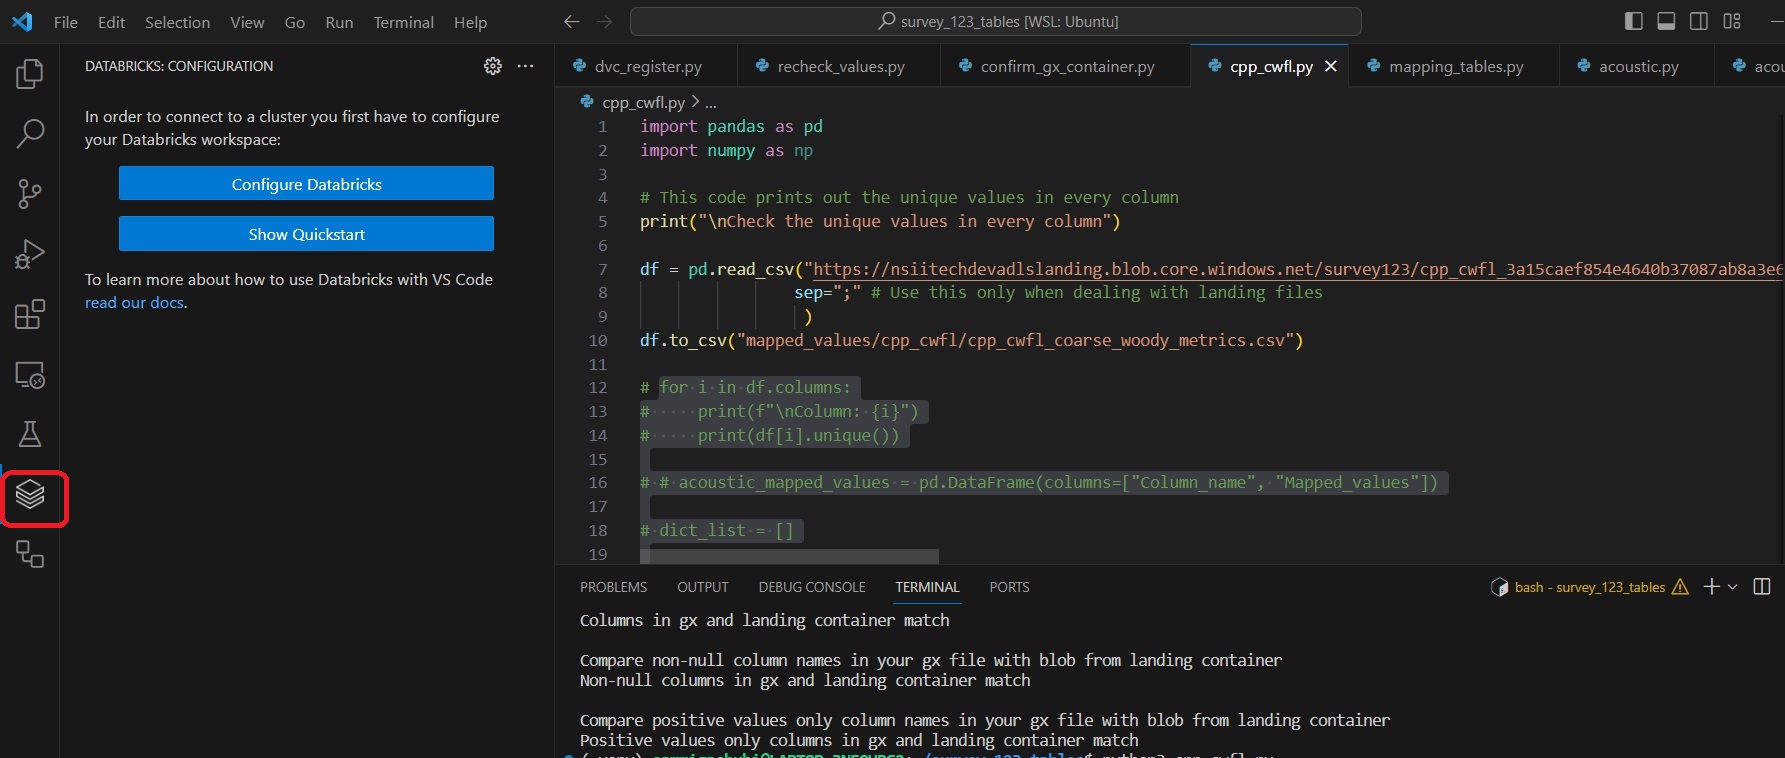Screen dimensions: 1785x758
Task: Toggle secondary side bar layout icon
Action: point(1699,21)
